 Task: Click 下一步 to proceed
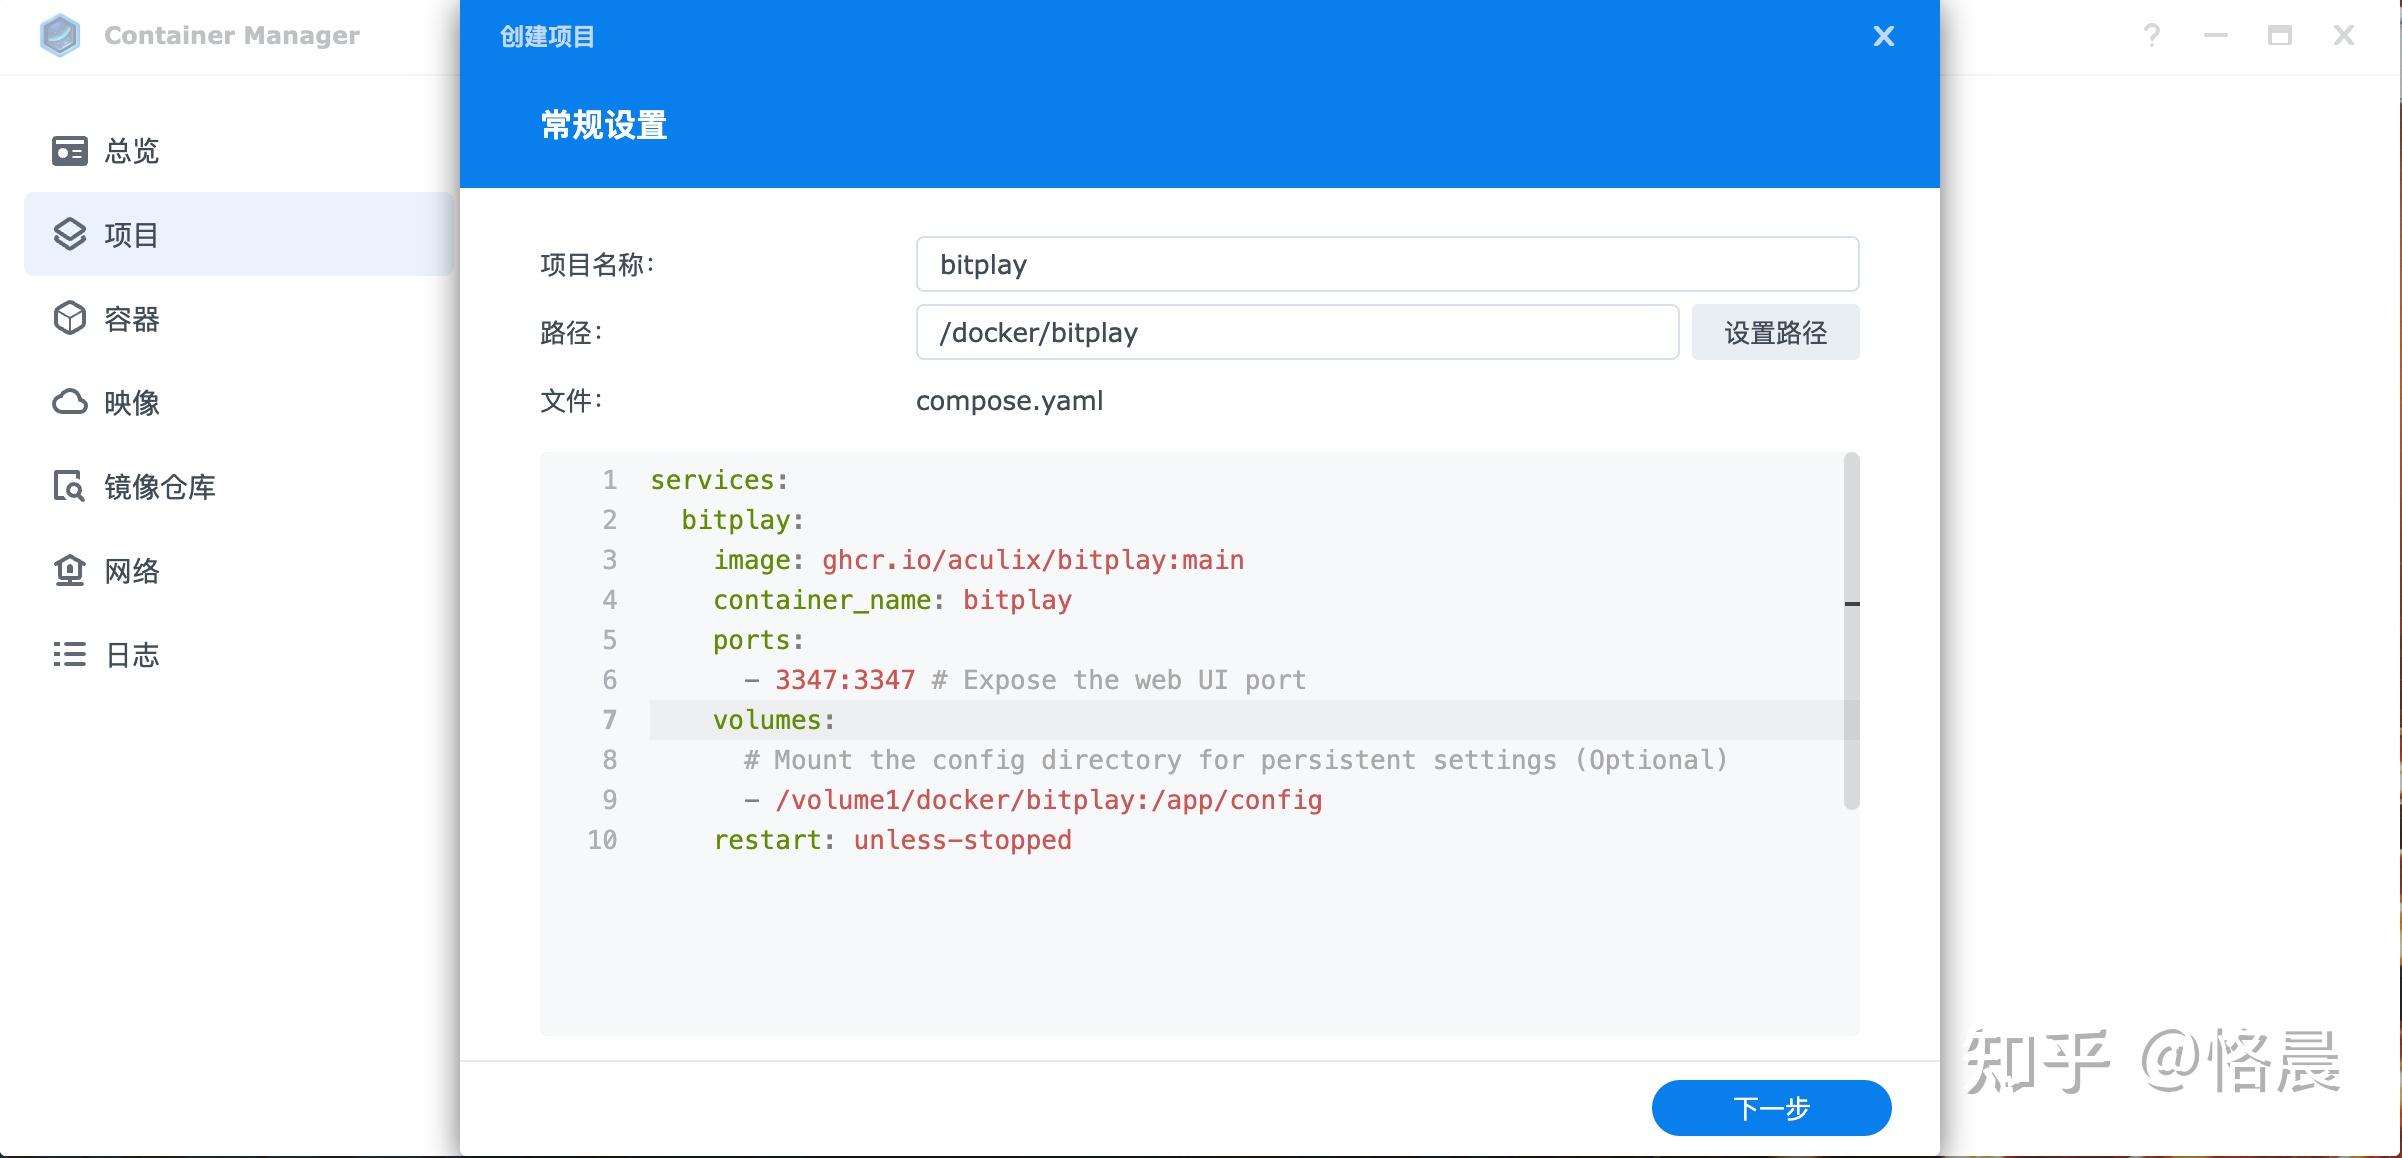1771,1108
